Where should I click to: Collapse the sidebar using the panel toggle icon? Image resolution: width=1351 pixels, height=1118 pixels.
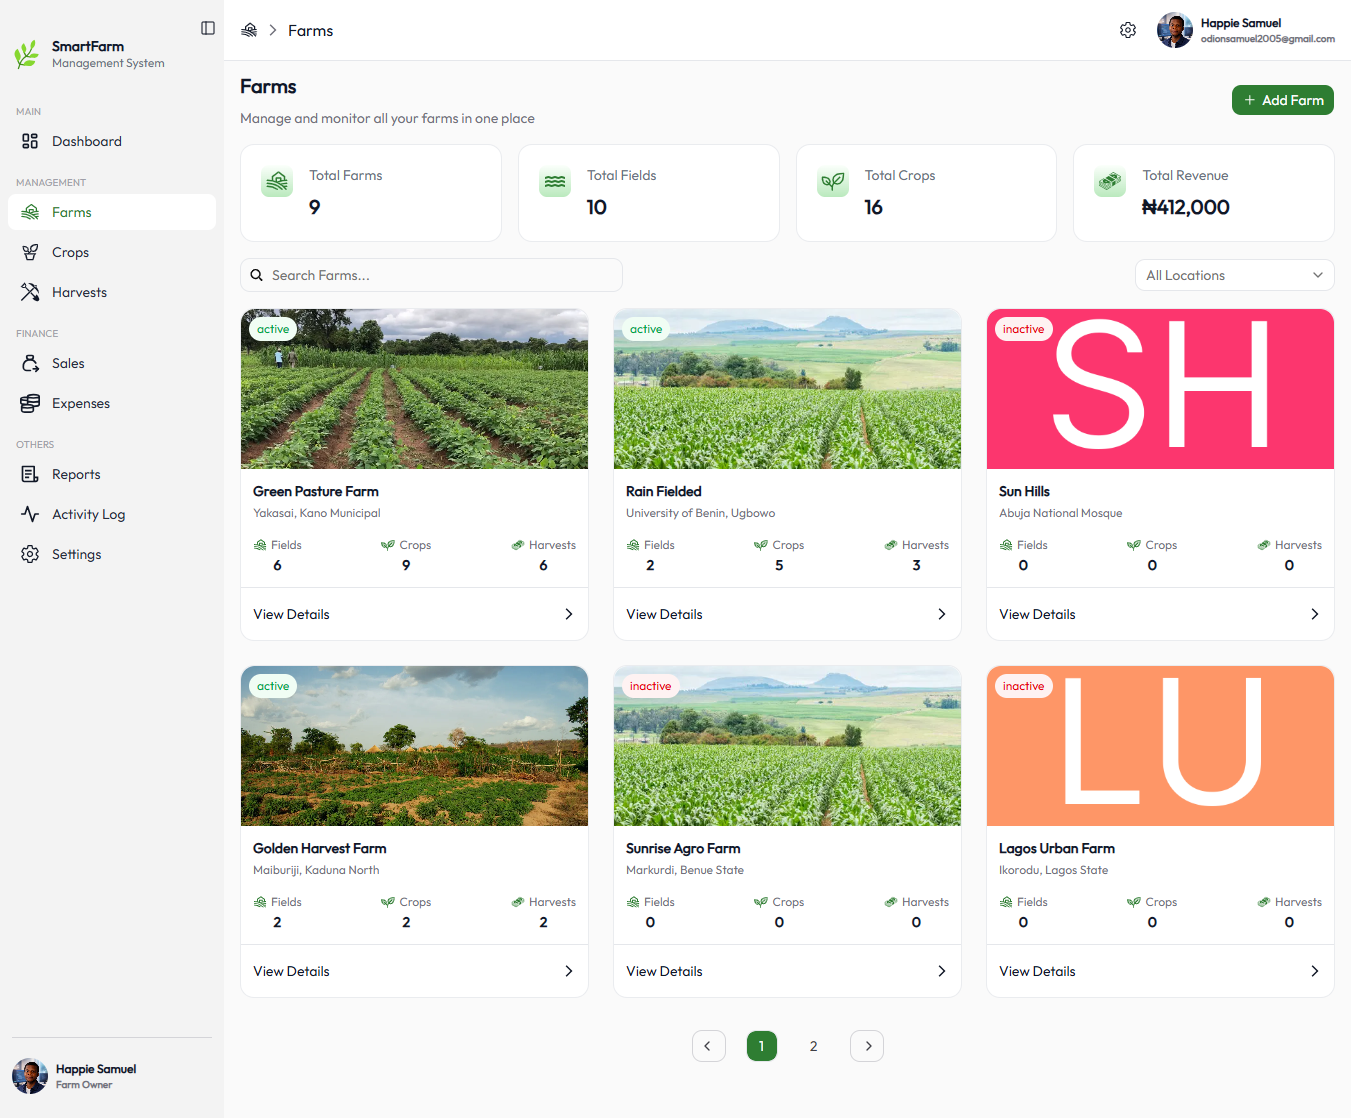coord(208,28)
